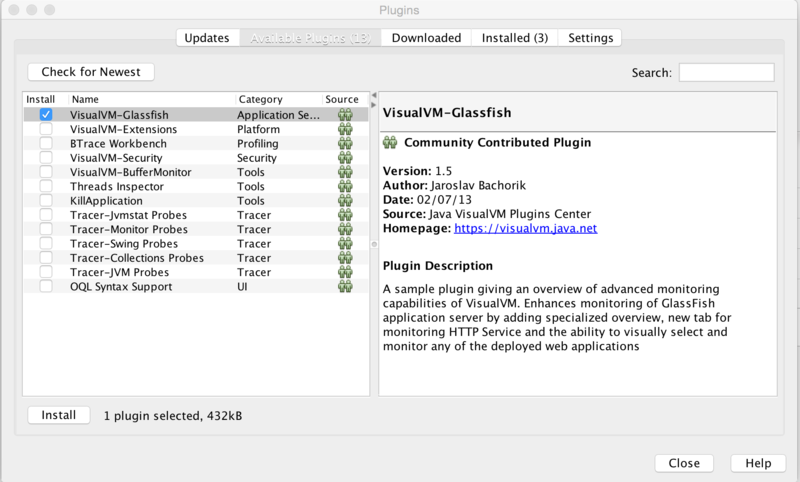Check the VisualVM-Security install checkbox
The height and width of the screenshot is (482, 800).
pyautogui.click(x=46, y=158)
